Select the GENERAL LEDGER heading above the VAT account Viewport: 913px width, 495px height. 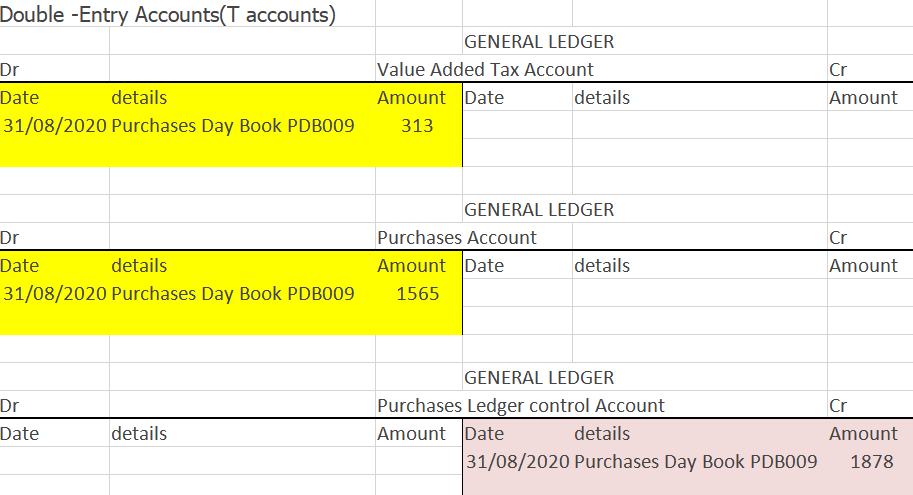(539, 42)
